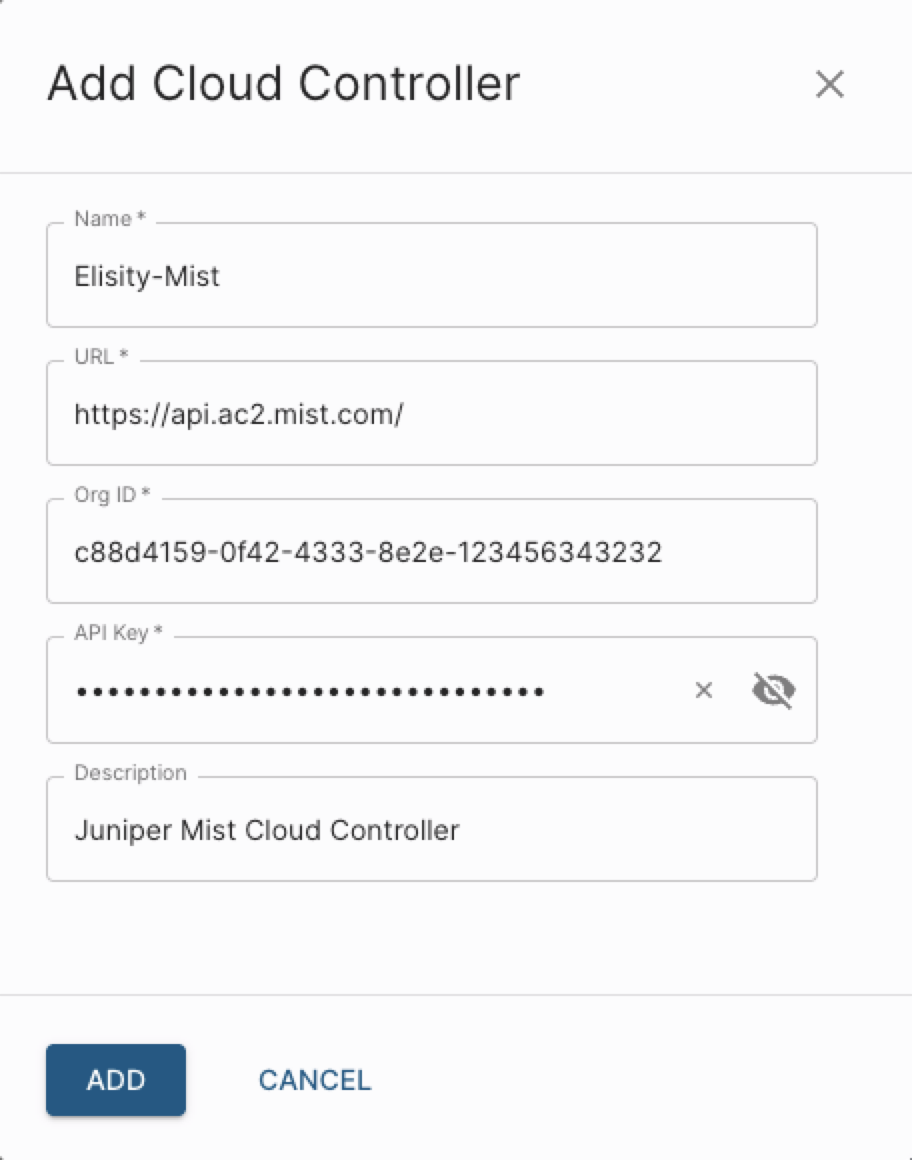Click the Add Cloud Controller title text
This screenshot has width=912, height=1160.
[283, 83]
